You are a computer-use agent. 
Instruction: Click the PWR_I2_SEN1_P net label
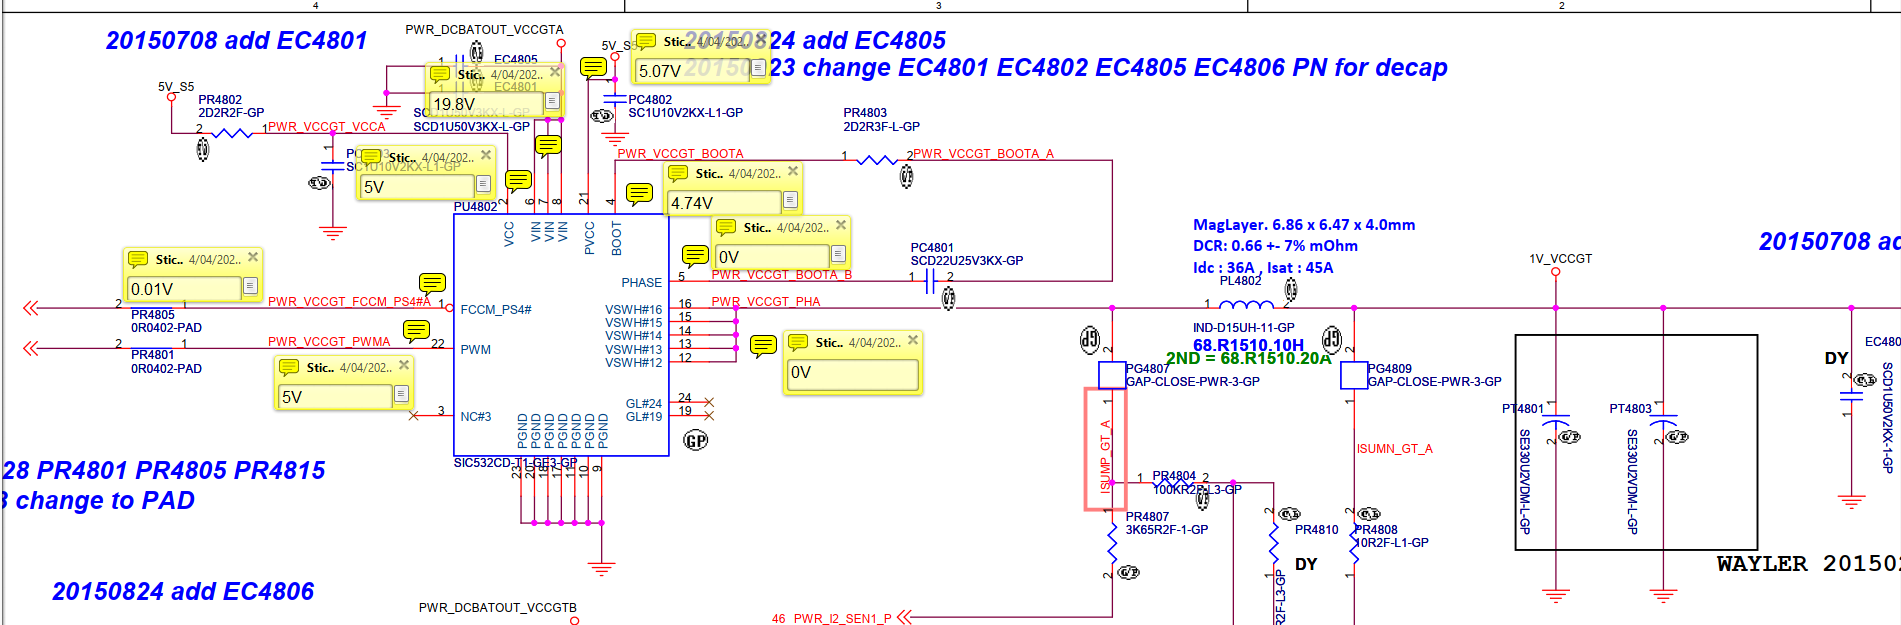[x=842, y=619]
